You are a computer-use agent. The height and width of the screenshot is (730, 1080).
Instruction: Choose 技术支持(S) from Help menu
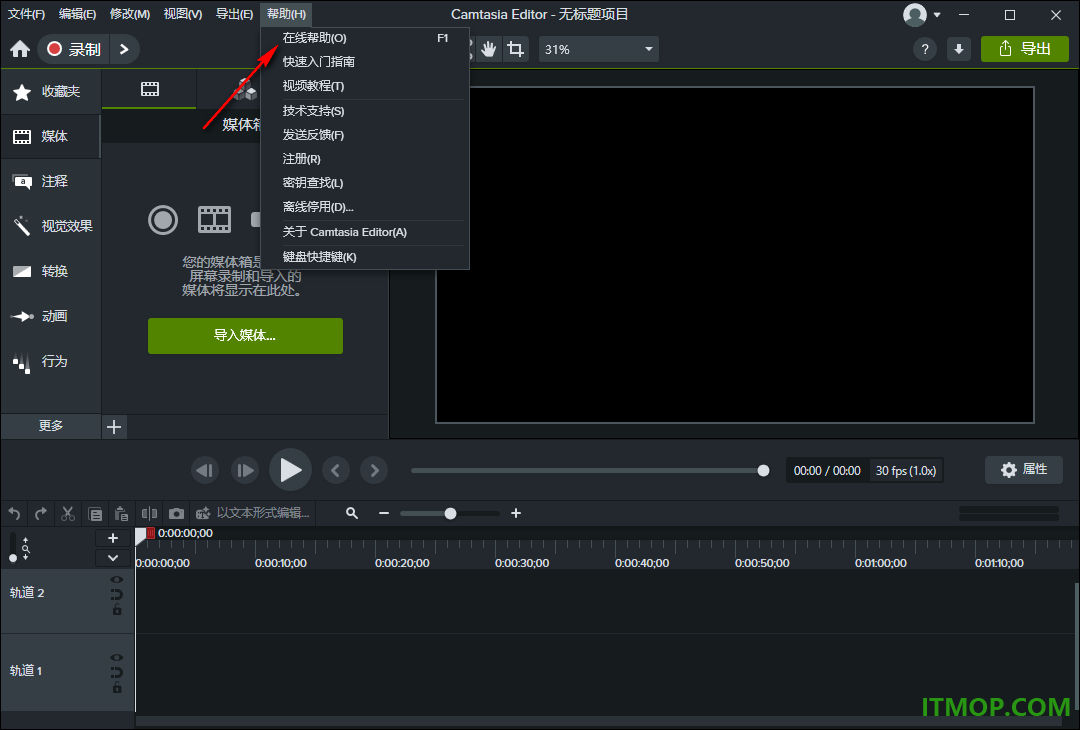click(x=365, y=111)
